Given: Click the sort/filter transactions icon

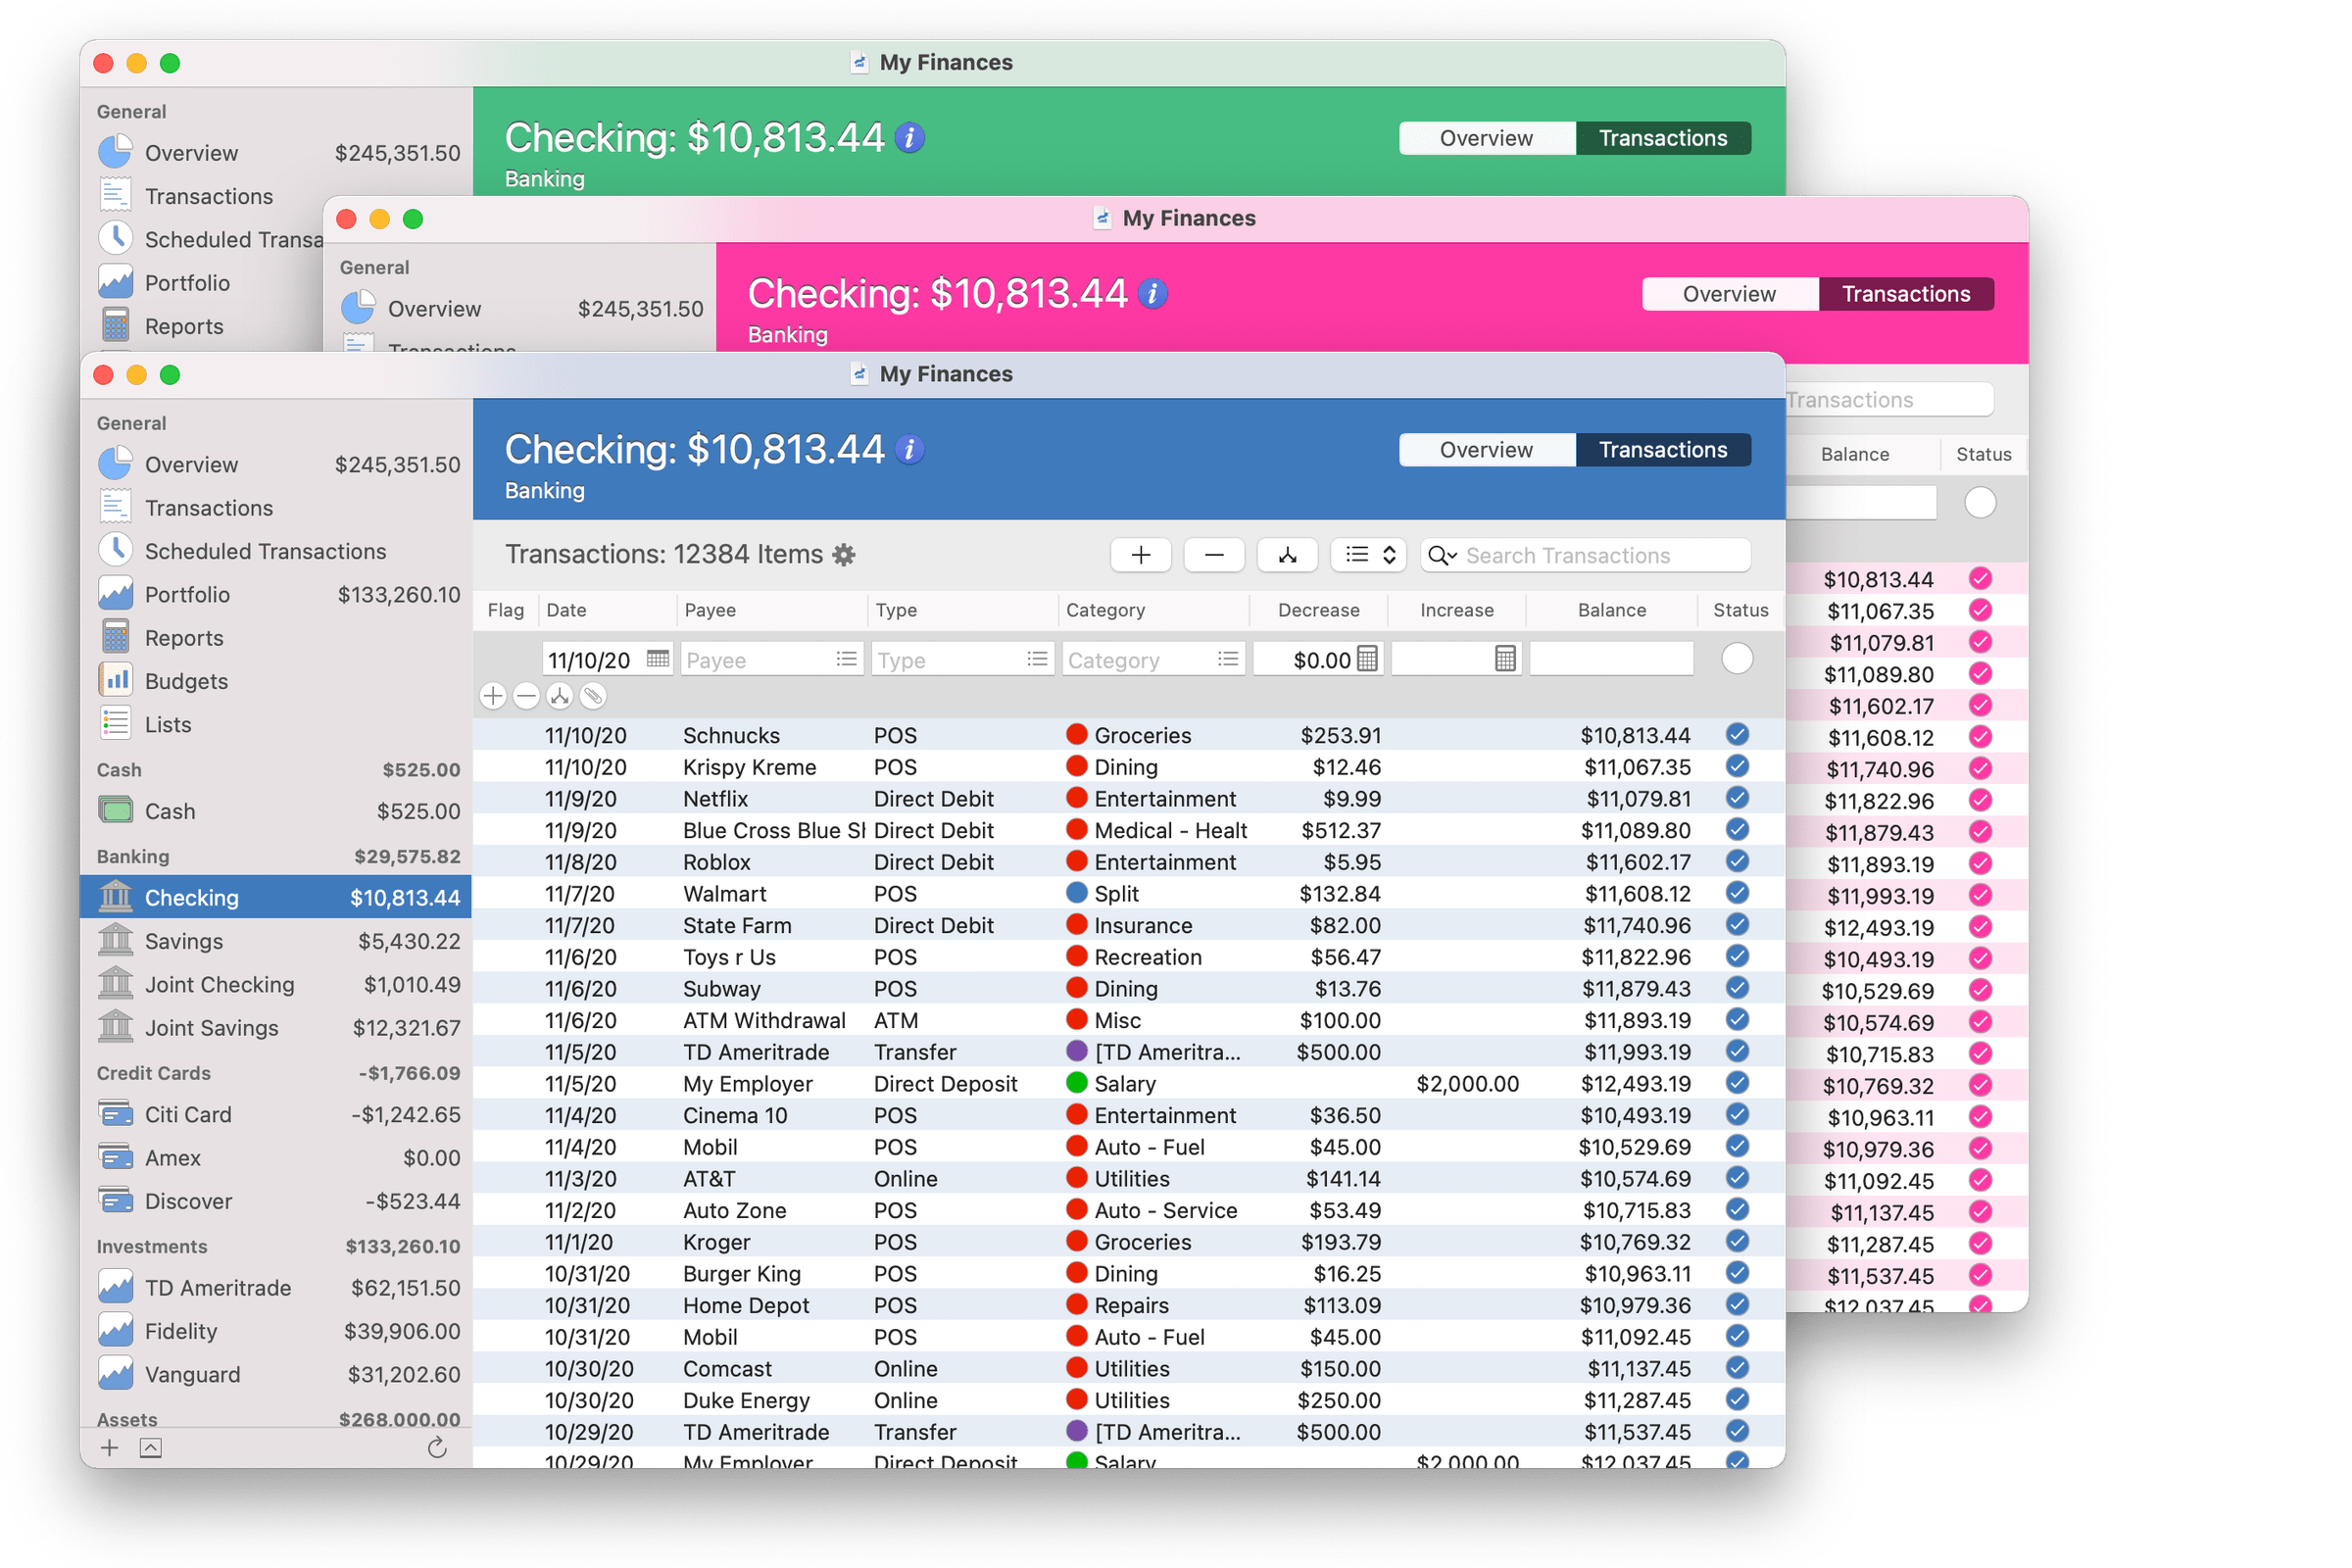Looking at the screenshot, I should coord(1370,555).
